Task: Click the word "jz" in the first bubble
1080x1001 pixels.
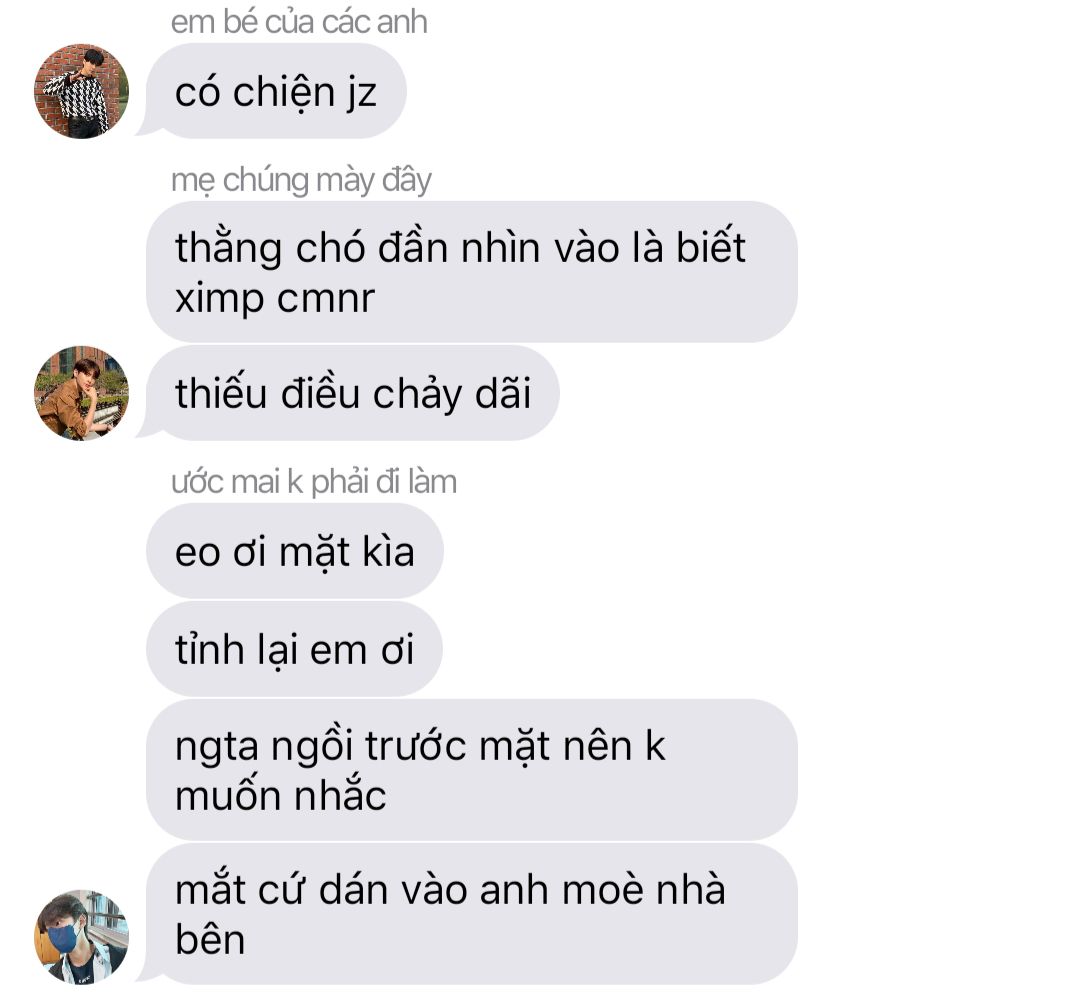Action: tap(362, 94)
